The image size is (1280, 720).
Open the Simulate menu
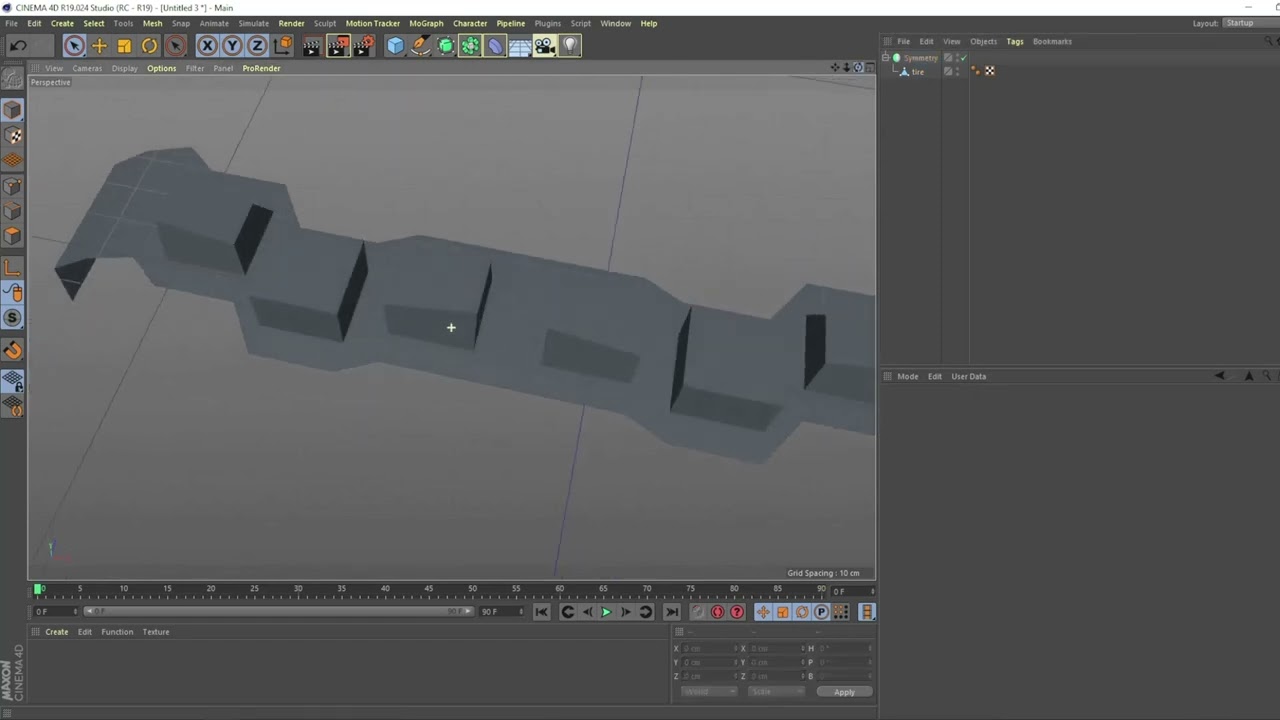click(253, 23)
